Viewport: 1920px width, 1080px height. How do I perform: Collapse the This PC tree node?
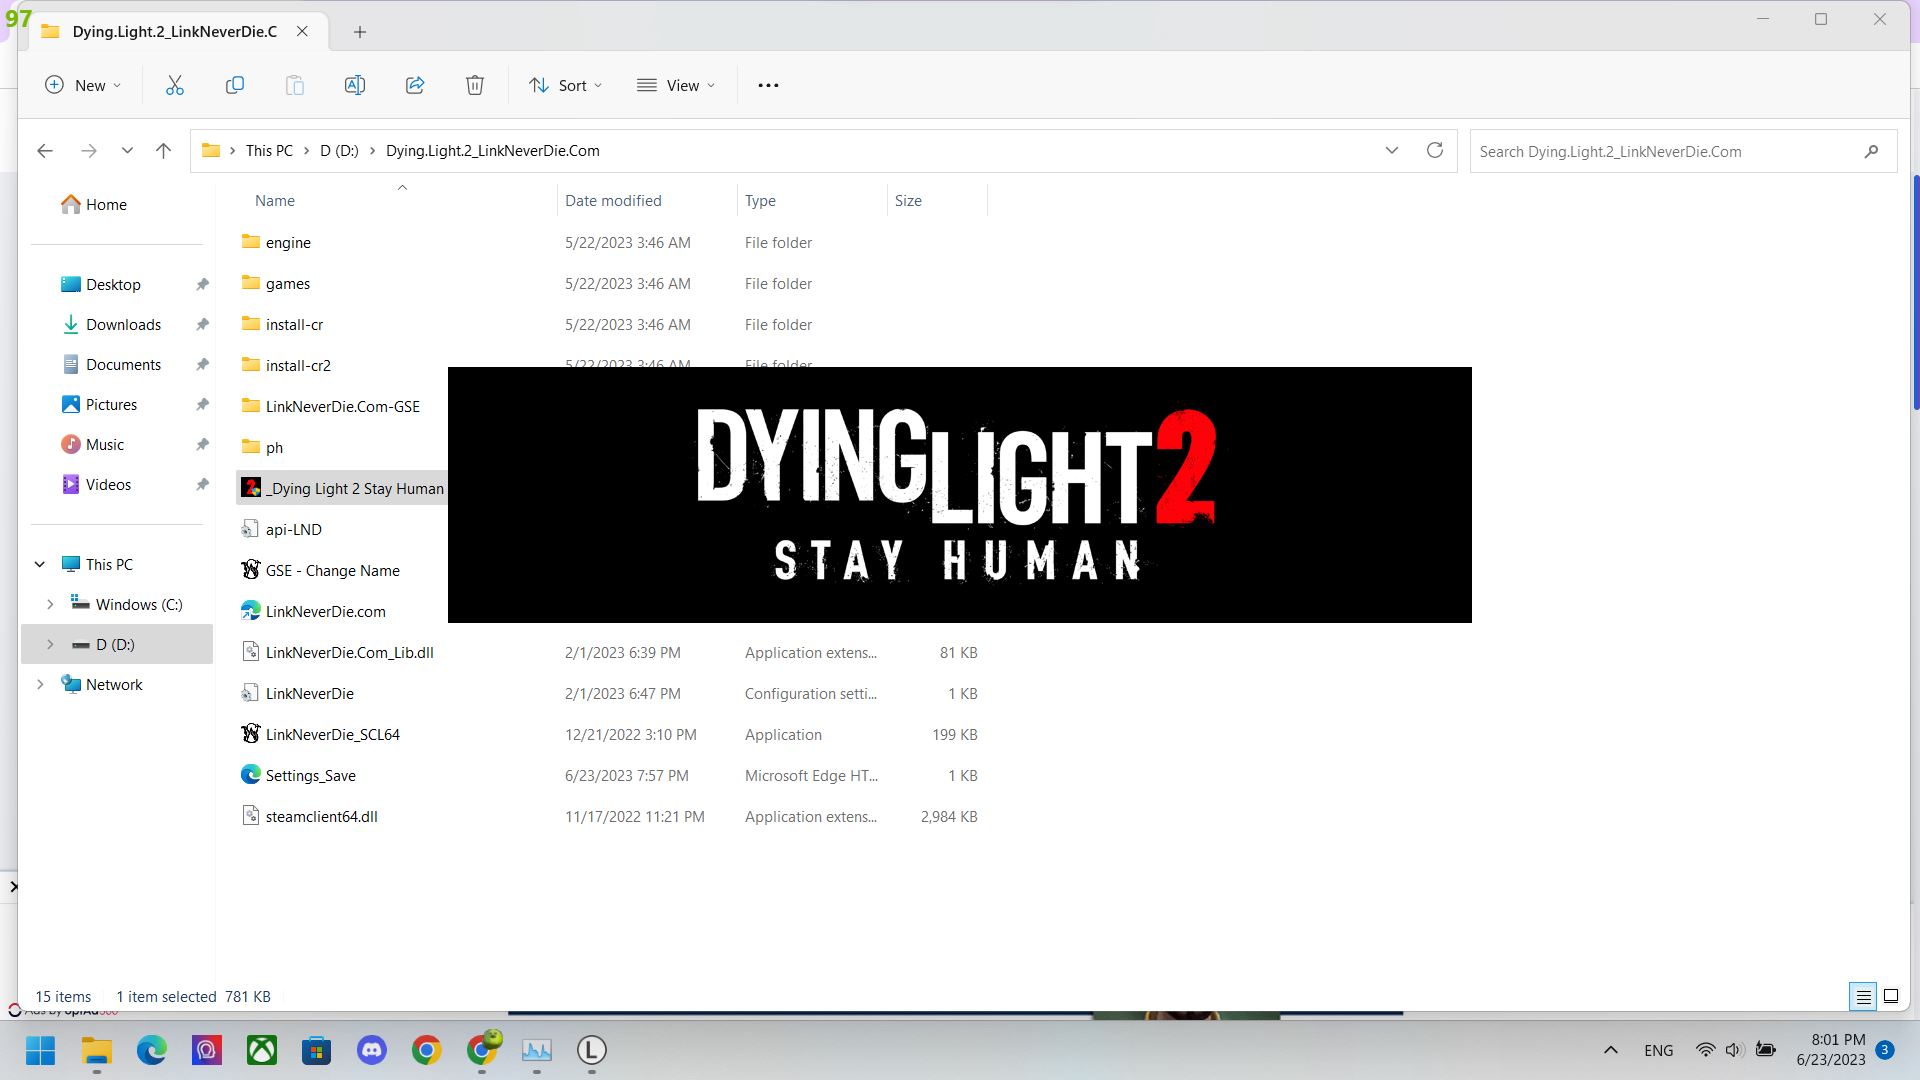coord(40,564)
